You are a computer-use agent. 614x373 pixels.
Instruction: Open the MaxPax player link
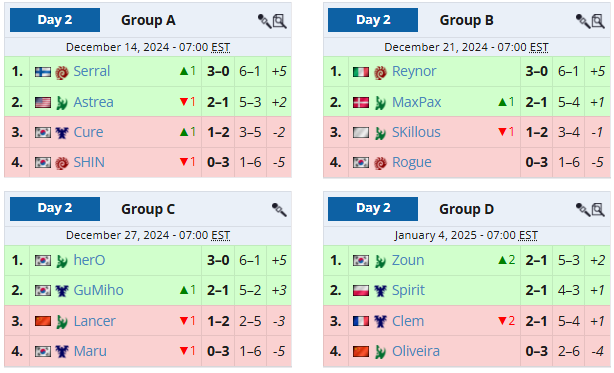[417, 102]
